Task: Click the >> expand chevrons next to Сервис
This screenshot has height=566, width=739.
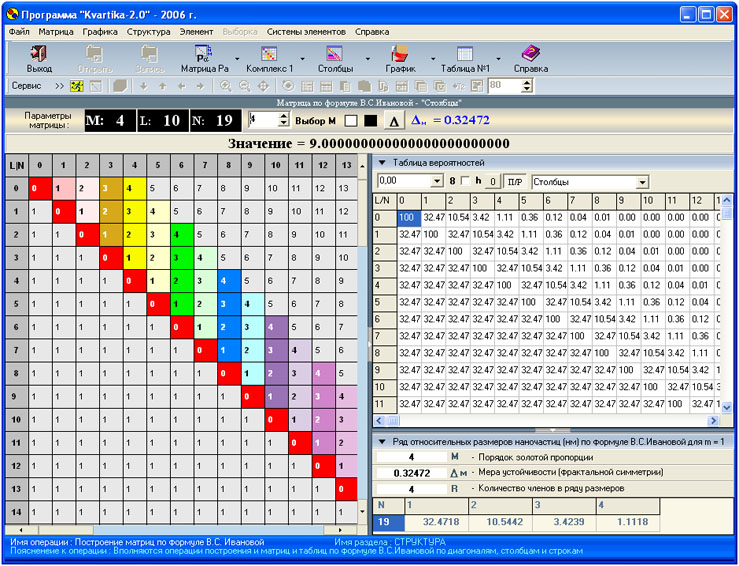Action: (x=59, y=86)
